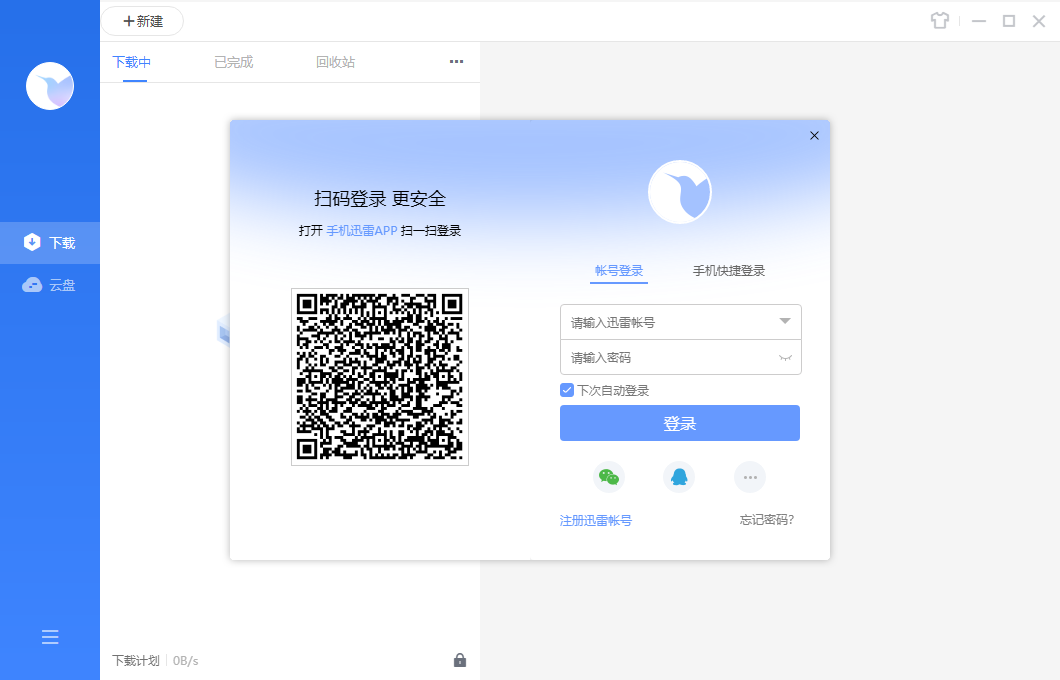Log in with QQ penguin icon
The width and height of the screenshot is (1060, 680).
[x=679, y=477]
